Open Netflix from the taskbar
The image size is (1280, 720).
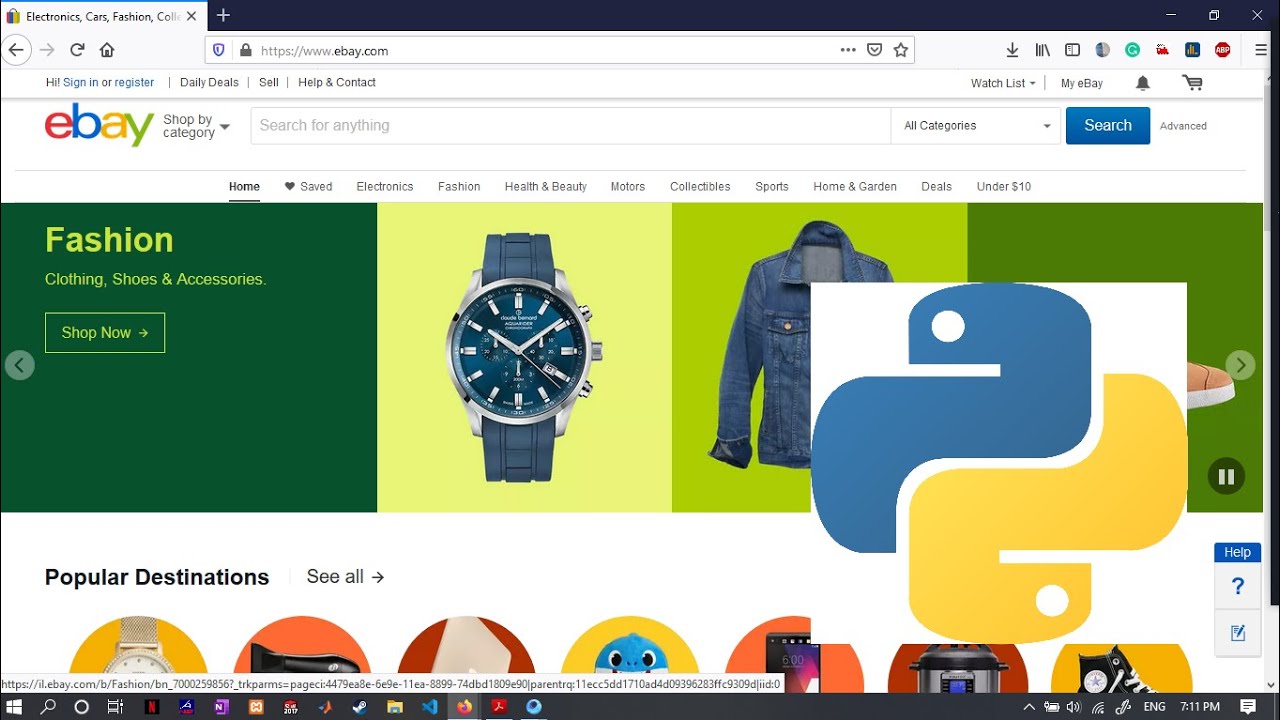[x=151, y=706]
